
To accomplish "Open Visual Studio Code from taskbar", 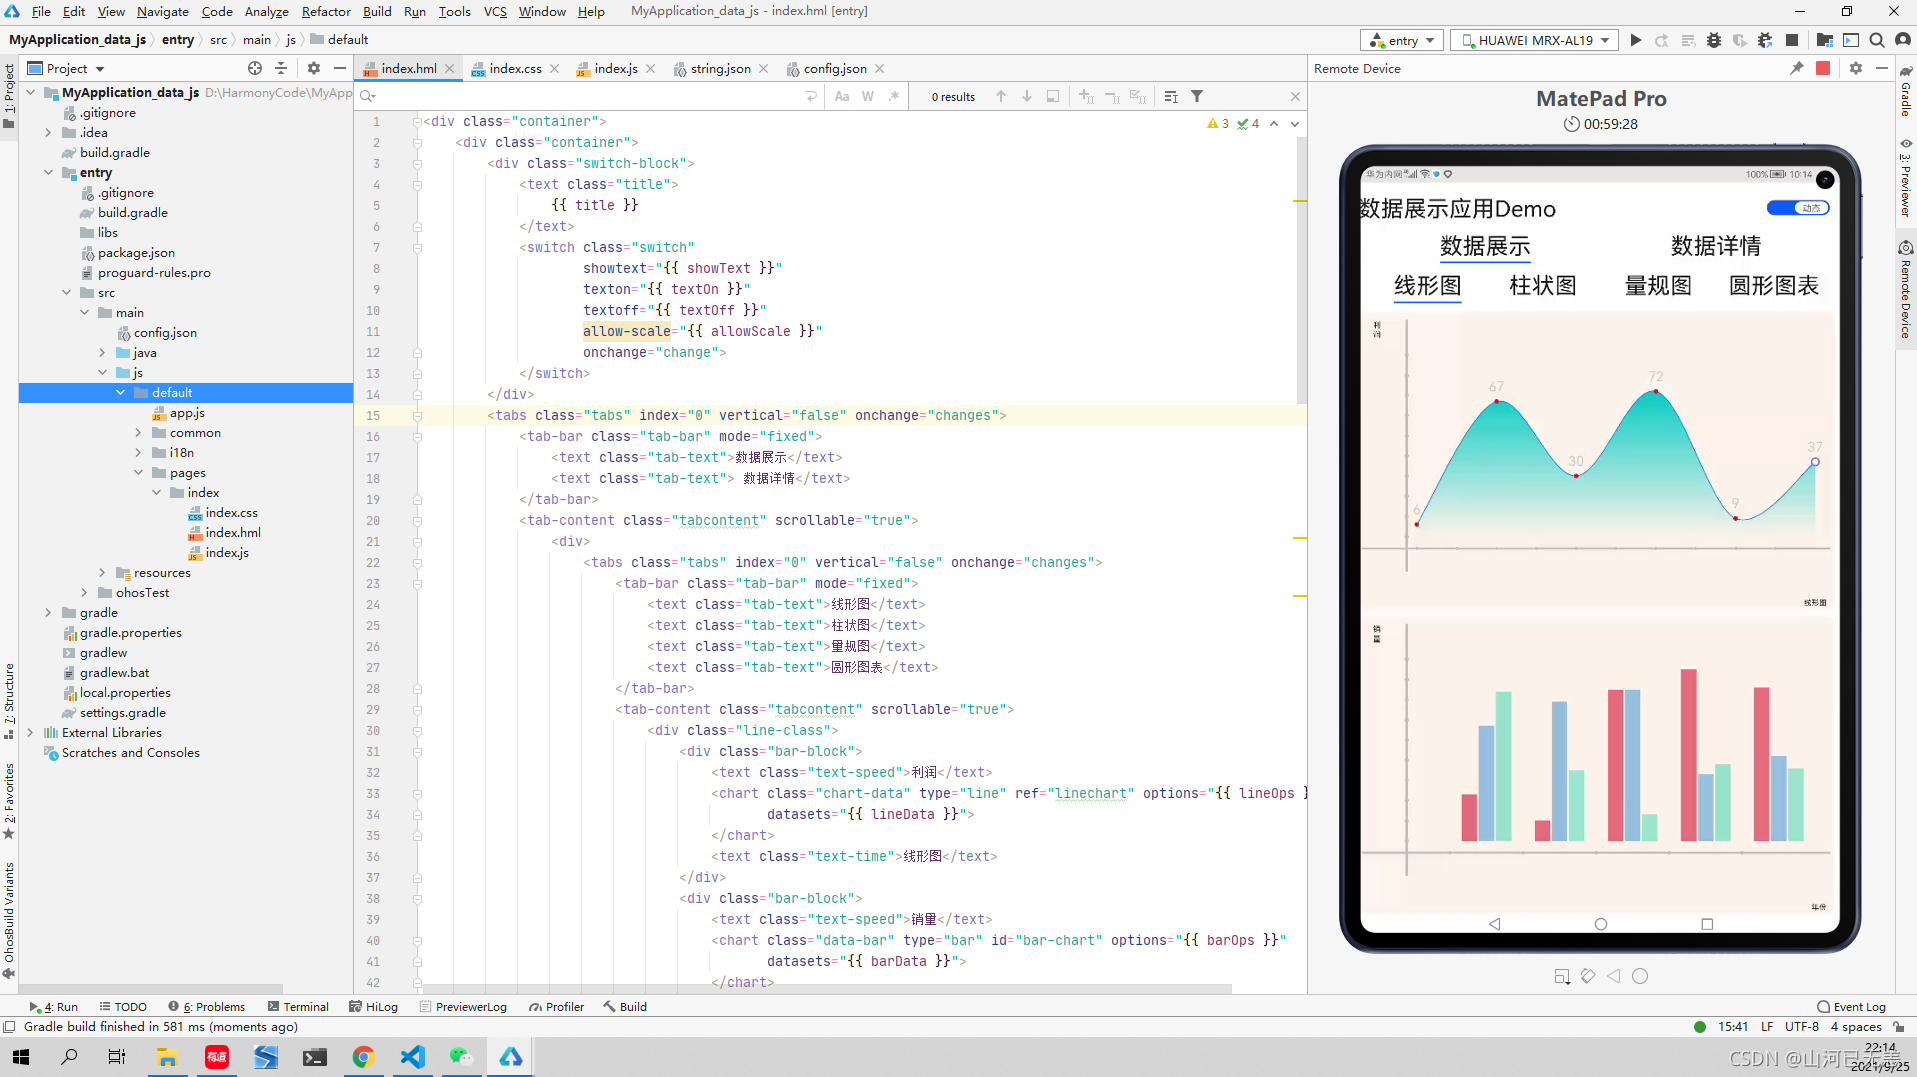I will 412,1056.
